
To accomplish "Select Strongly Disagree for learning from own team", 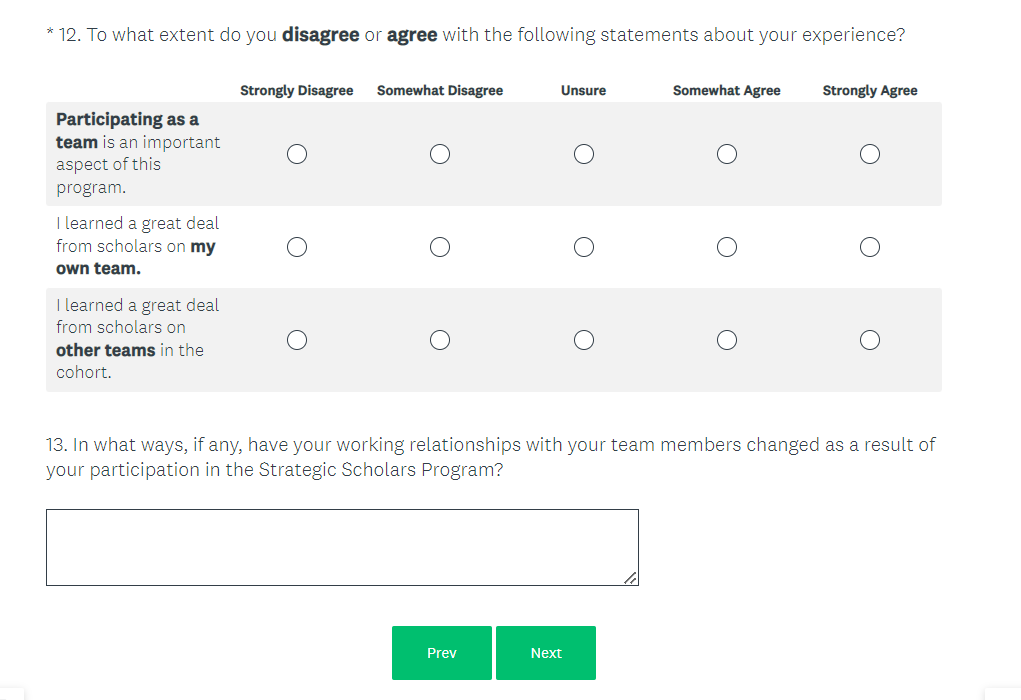I will [x=296, y=247].
